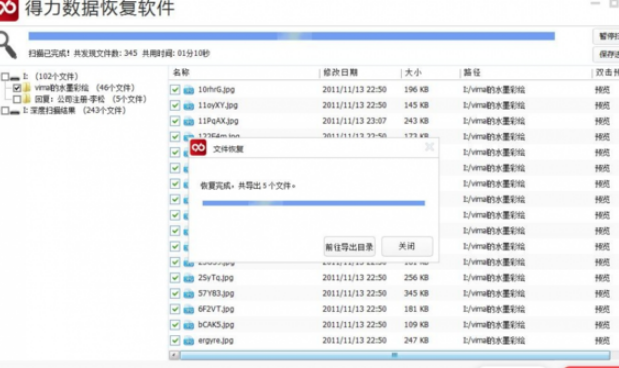Click the drive icon of I: 深度扫描结果
This screenshot has width=619, height=368.
coord(15,111)
